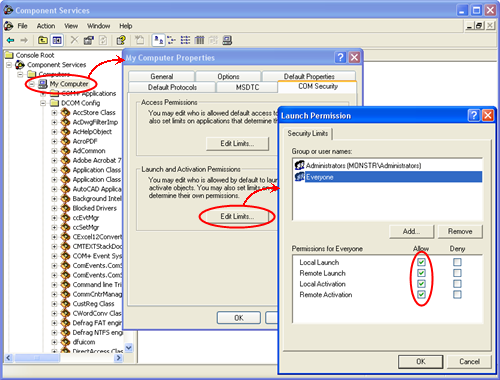
Task: Click the Forward arrow toolbar icon
Action: click(x=24, y=40)
